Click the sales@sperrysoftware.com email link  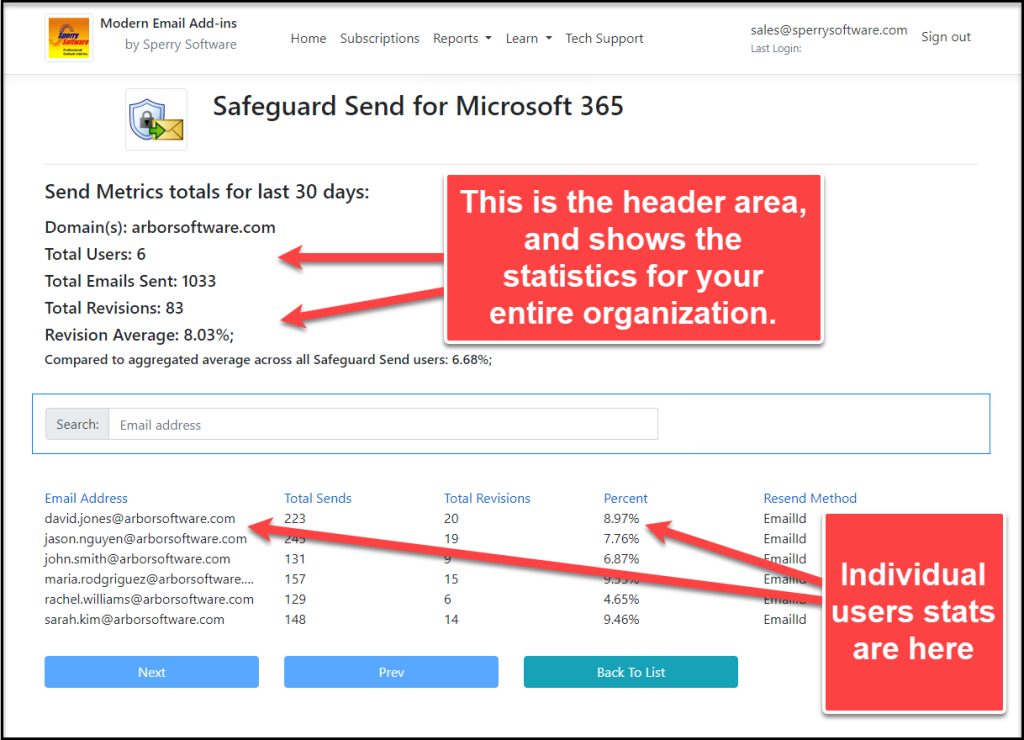828,30
